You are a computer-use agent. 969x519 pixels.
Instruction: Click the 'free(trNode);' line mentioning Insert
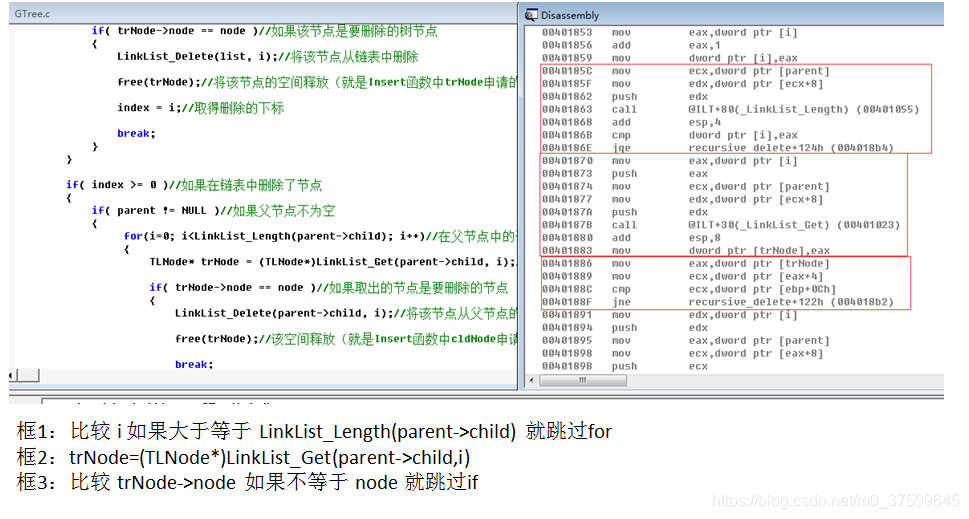pyautogui.click(x=317, y=82)
